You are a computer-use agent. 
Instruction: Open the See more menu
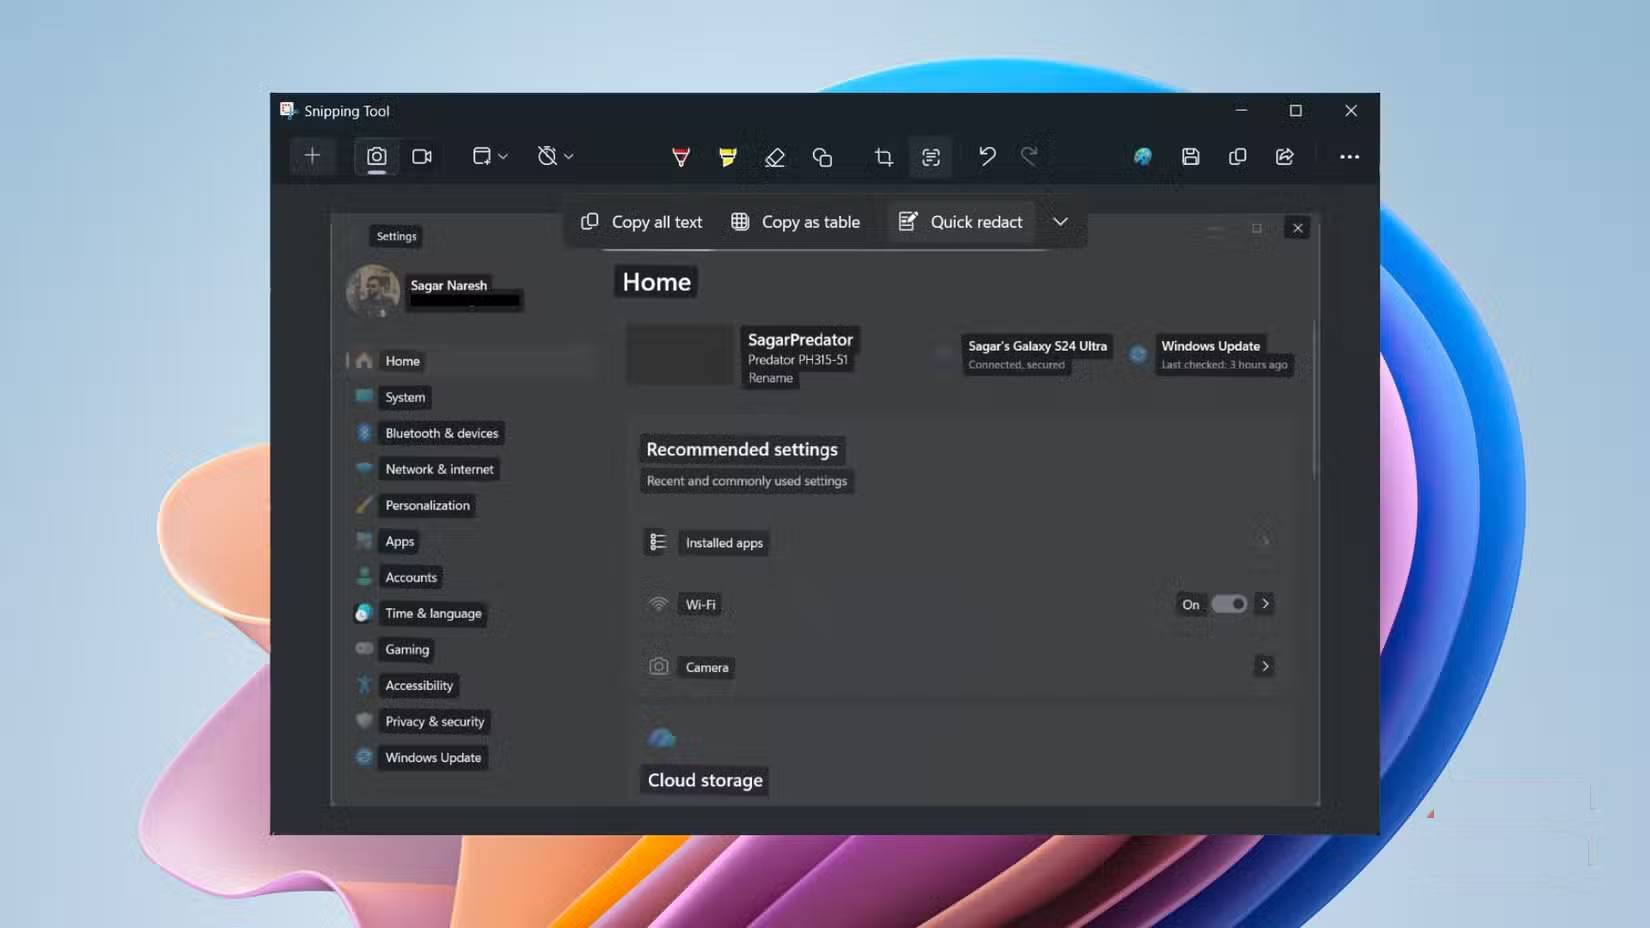click(x=1350, y=157)
